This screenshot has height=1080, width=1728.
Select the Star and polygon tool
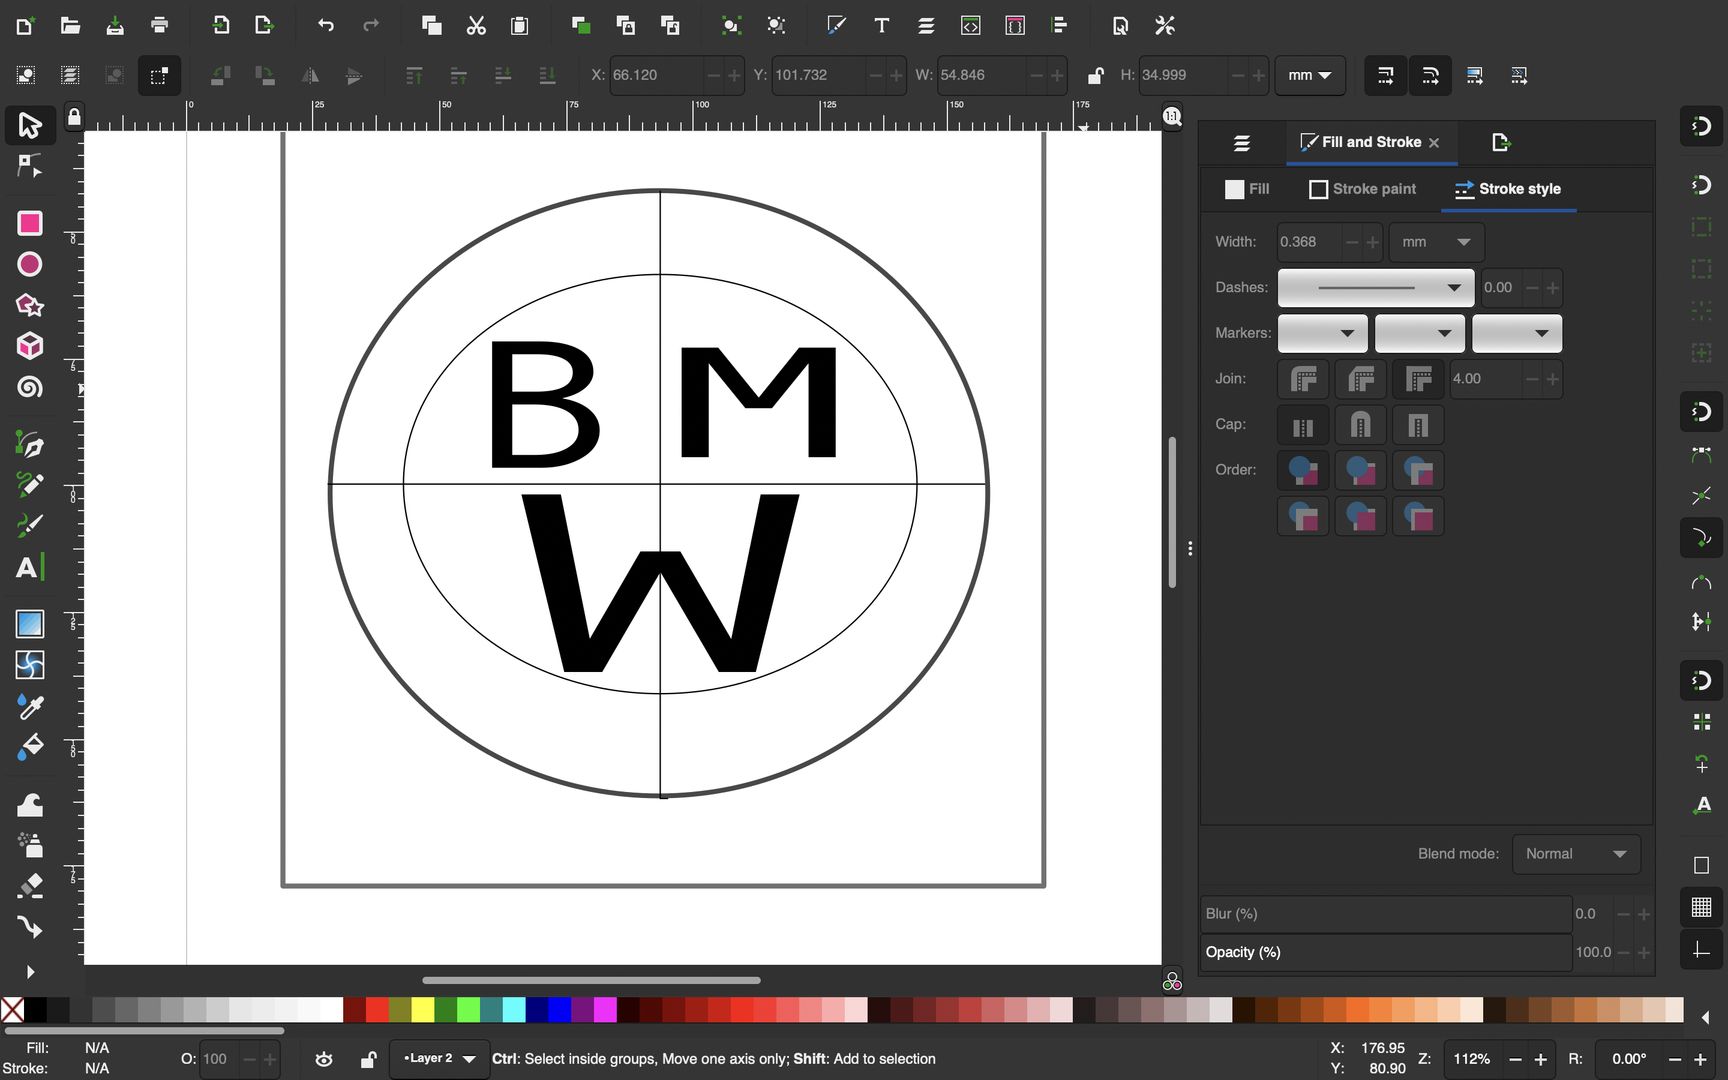point(30,305)
